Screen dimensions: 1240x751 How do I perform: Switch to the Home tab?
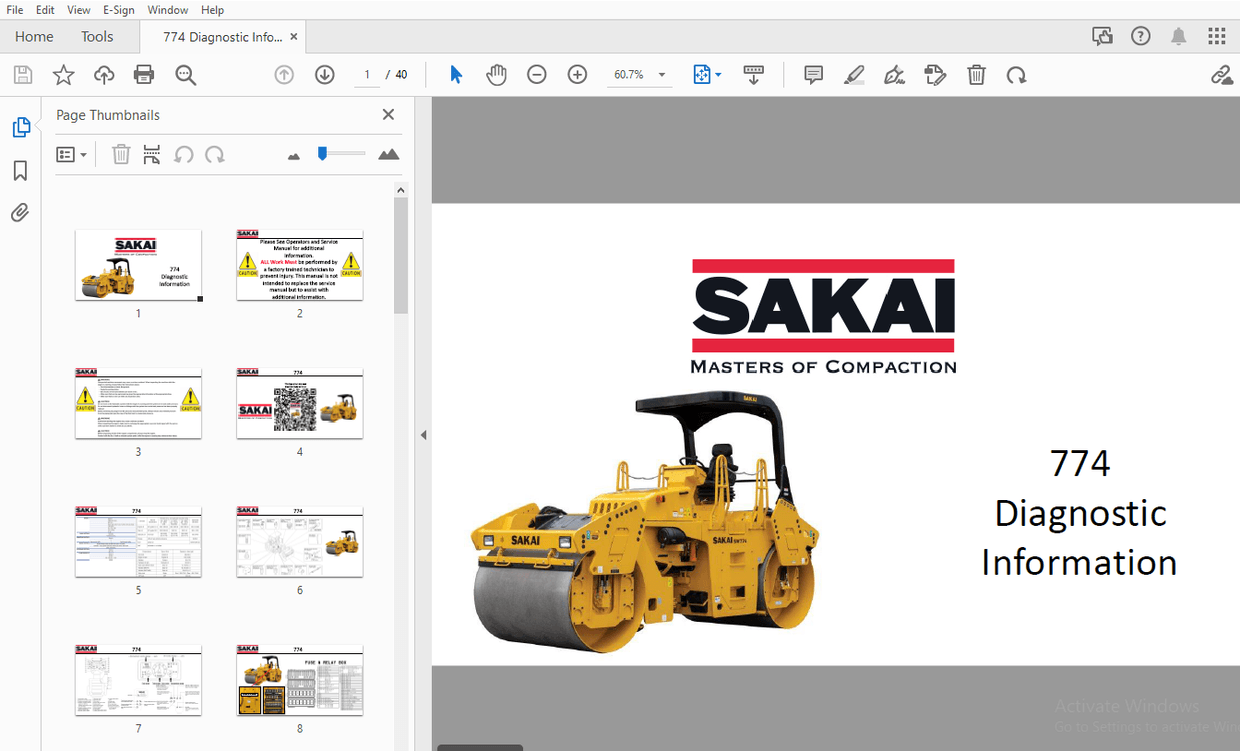[x=34, y=37]
